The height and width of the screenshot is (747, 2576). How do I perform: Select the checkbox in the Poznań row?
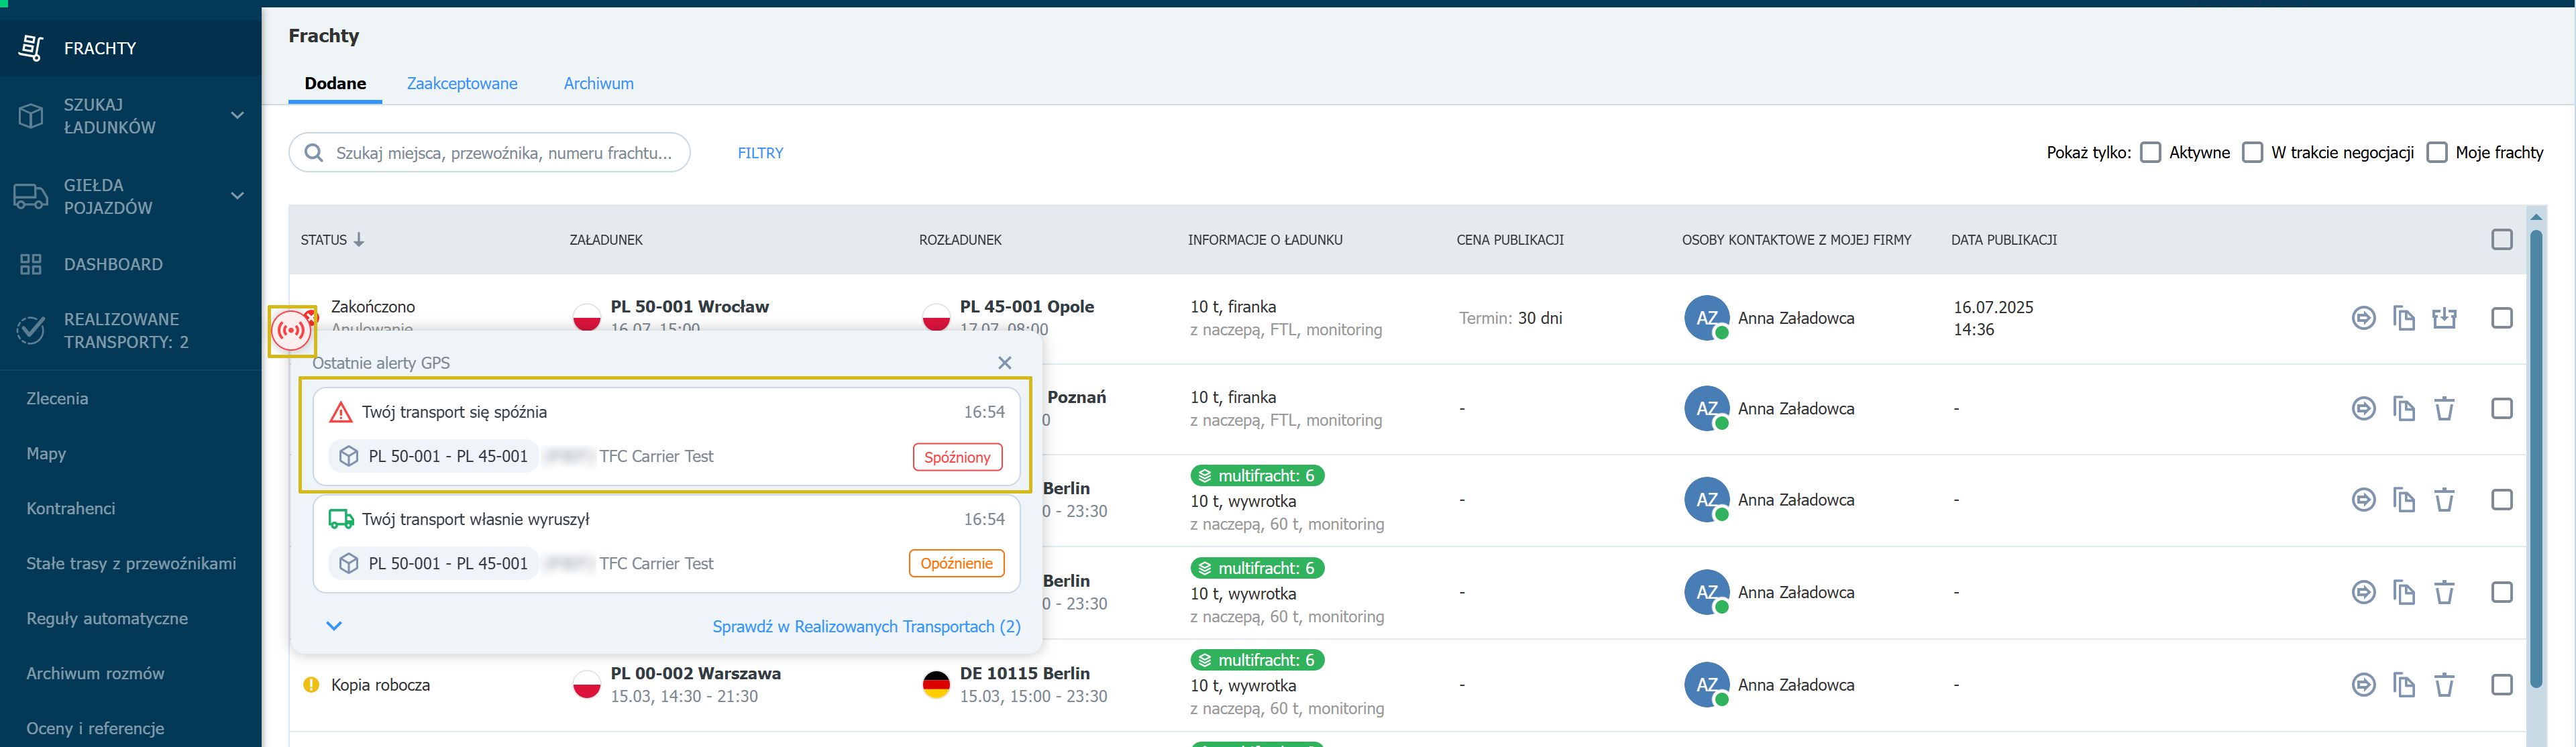(x=2501, y=409)
